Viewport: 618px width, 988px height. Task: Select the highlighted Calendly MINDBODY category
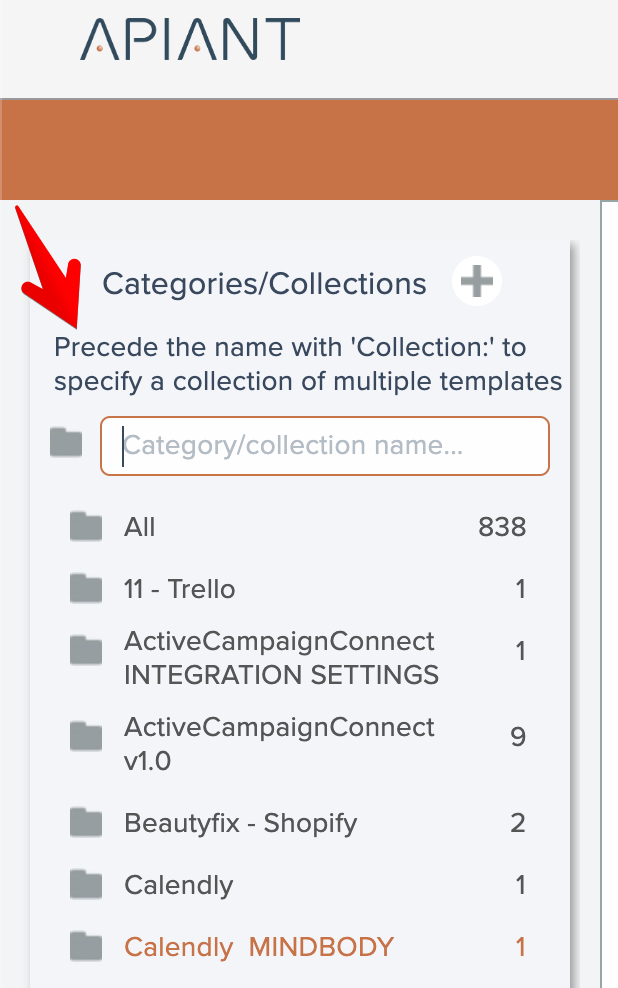tap(259, 946)
